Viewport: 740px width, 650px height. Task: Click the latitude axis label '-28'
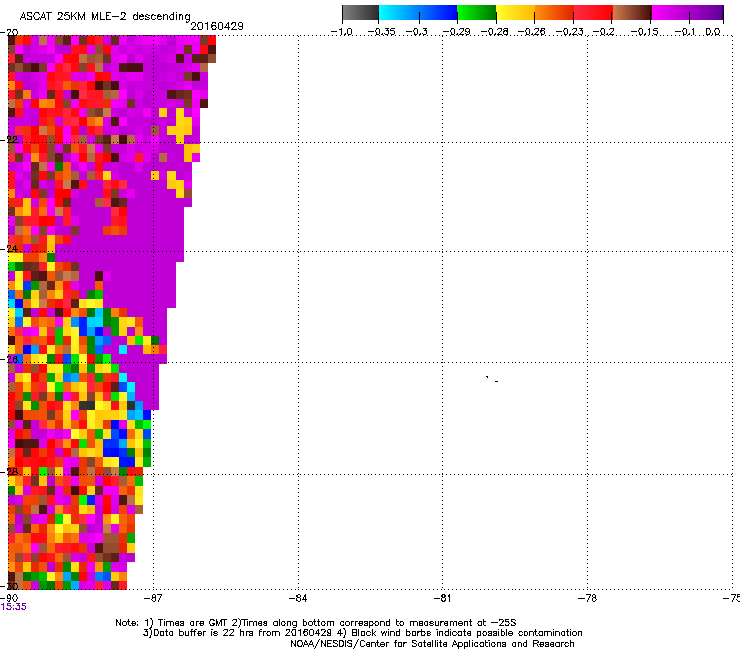[x=9, y=471]
